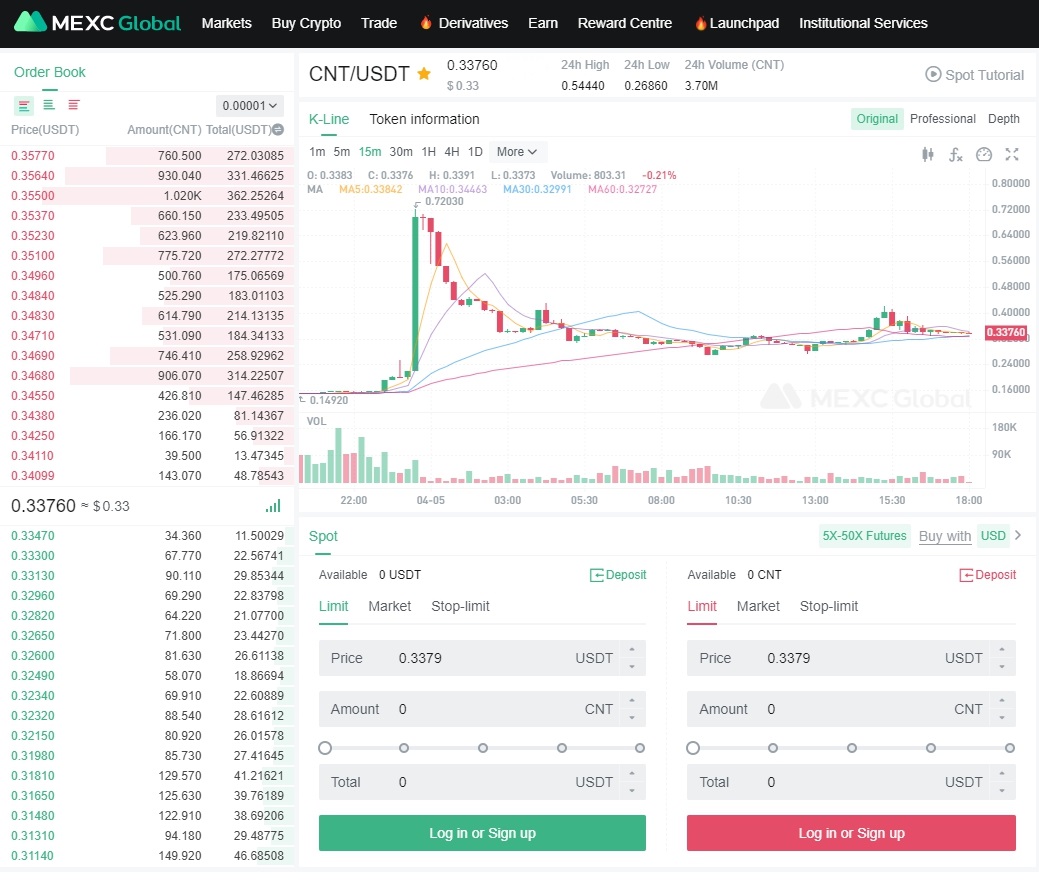The height and width of the screenshot is (880, 1039).
Task: Open the Institutional Services menu
Action: (x=863, y=23)
